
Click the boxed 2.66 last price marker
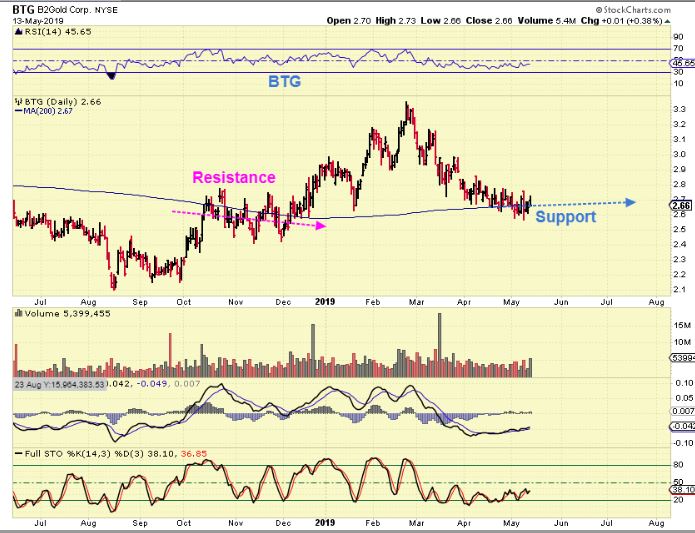click(x=681, y=206)
